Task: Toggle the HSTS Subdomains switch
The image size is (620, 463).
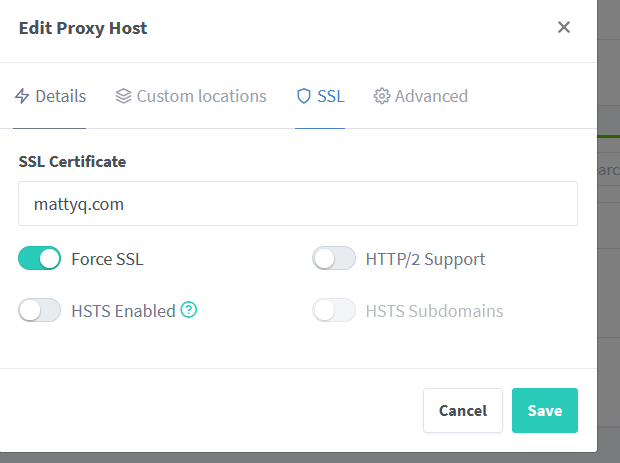Action: [x=334, y=310]
